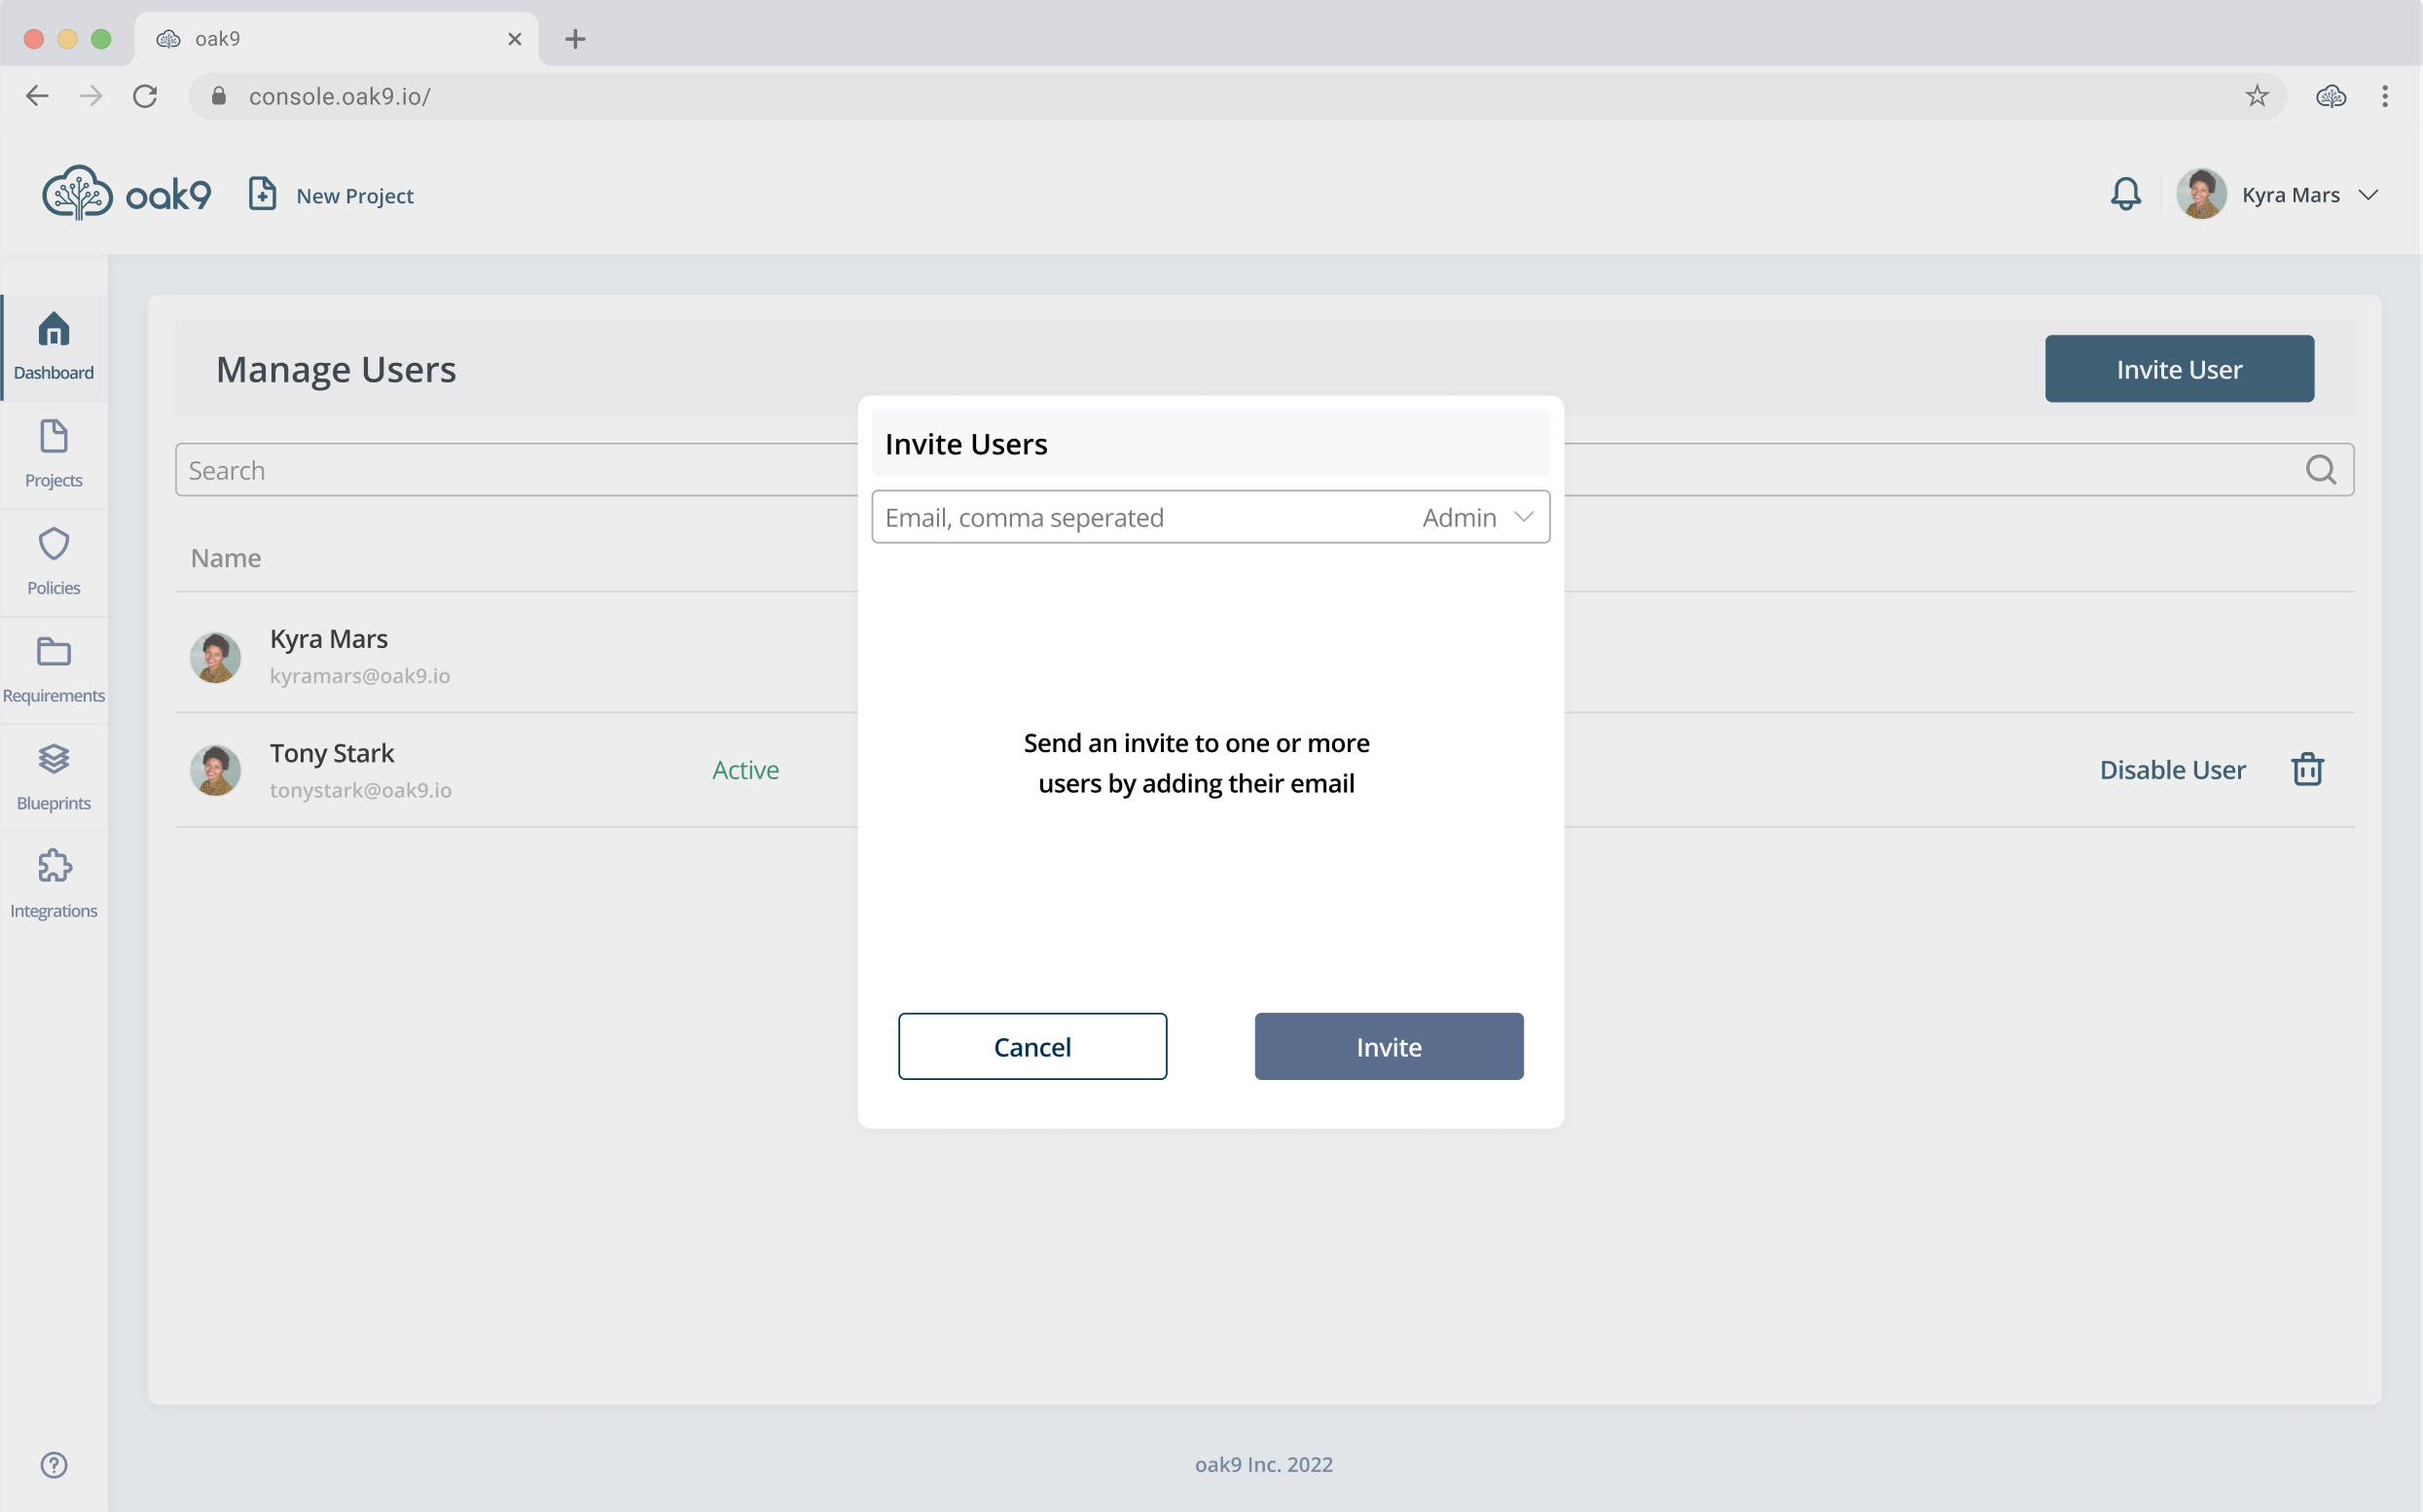Open Projects in sidebar
The width and height of the screenshot is (2423, 1512).
pyautogui.click(x=54, y=454)
